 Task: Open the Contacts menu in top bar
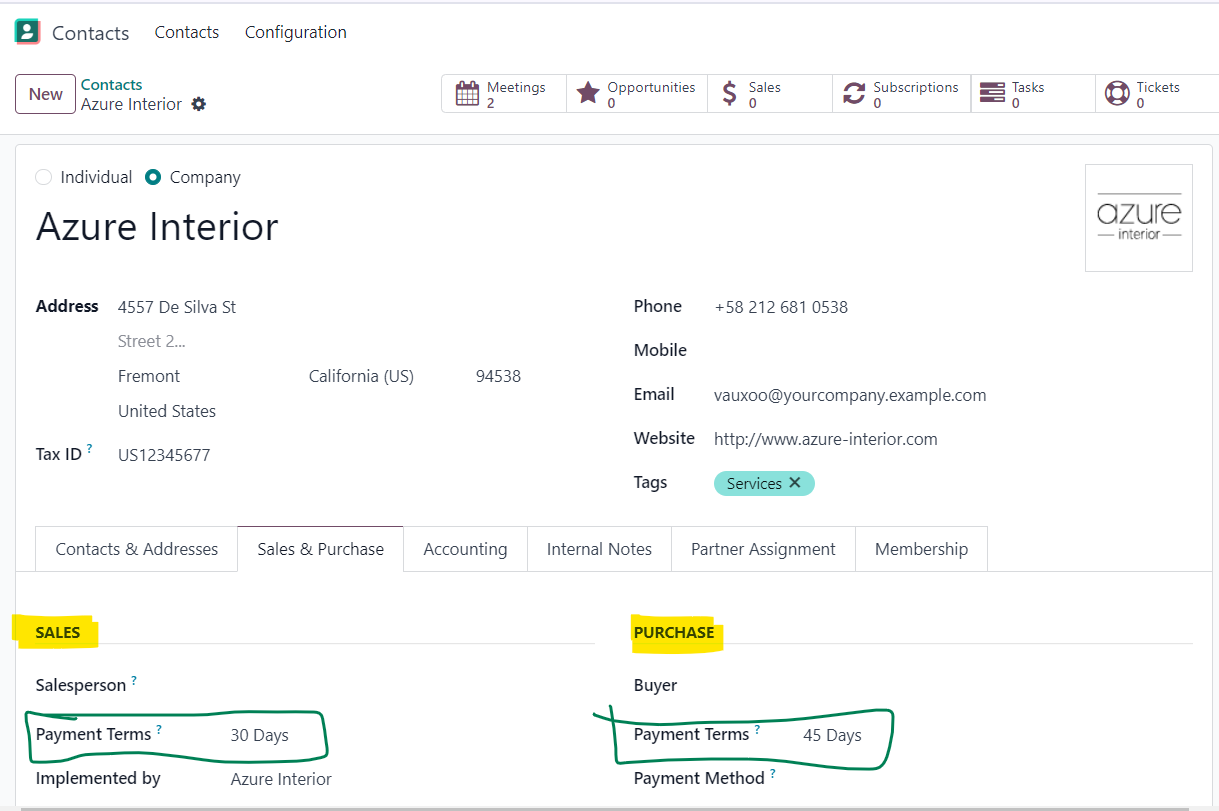(x=187, y=32)
